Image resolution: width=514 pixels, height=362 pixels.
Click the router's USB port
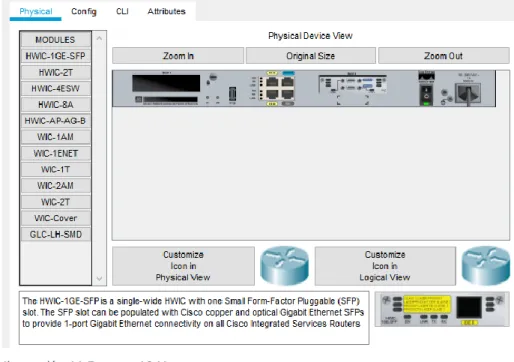click(232, 94)
